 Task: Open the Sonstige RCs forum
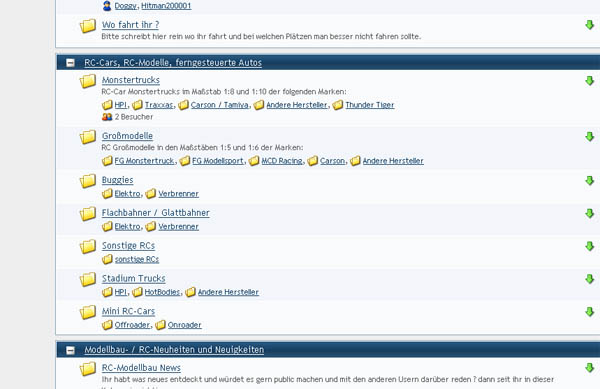(x=128, y=246)
